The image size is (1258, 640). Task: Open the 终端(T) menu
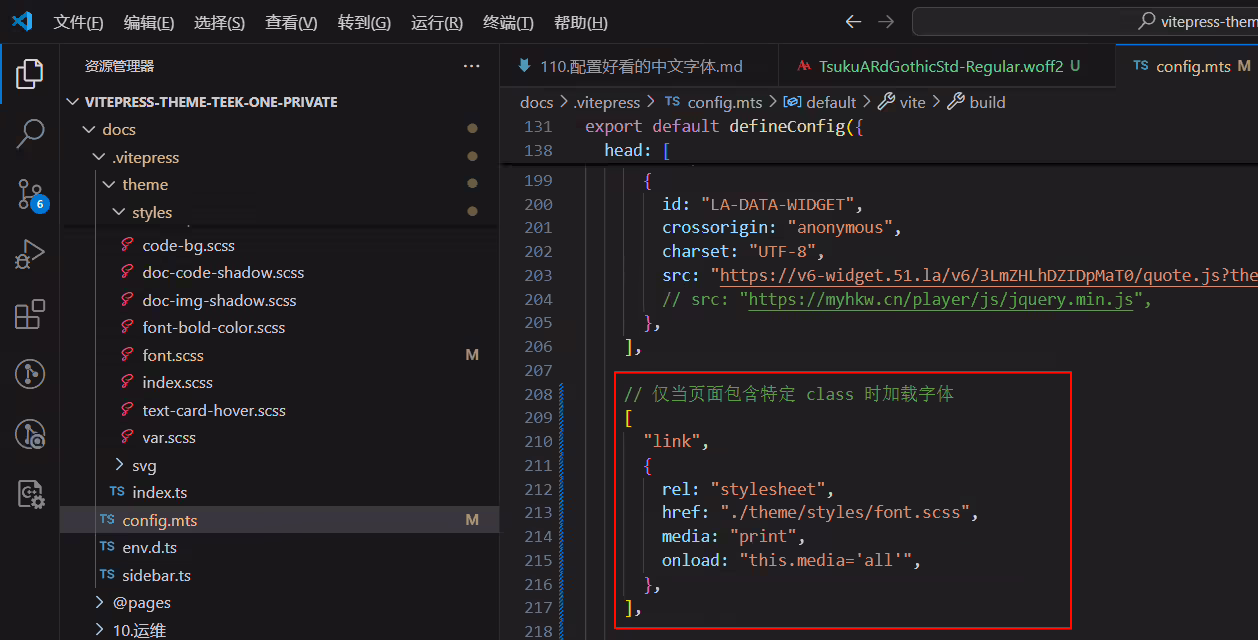(508, 23)
